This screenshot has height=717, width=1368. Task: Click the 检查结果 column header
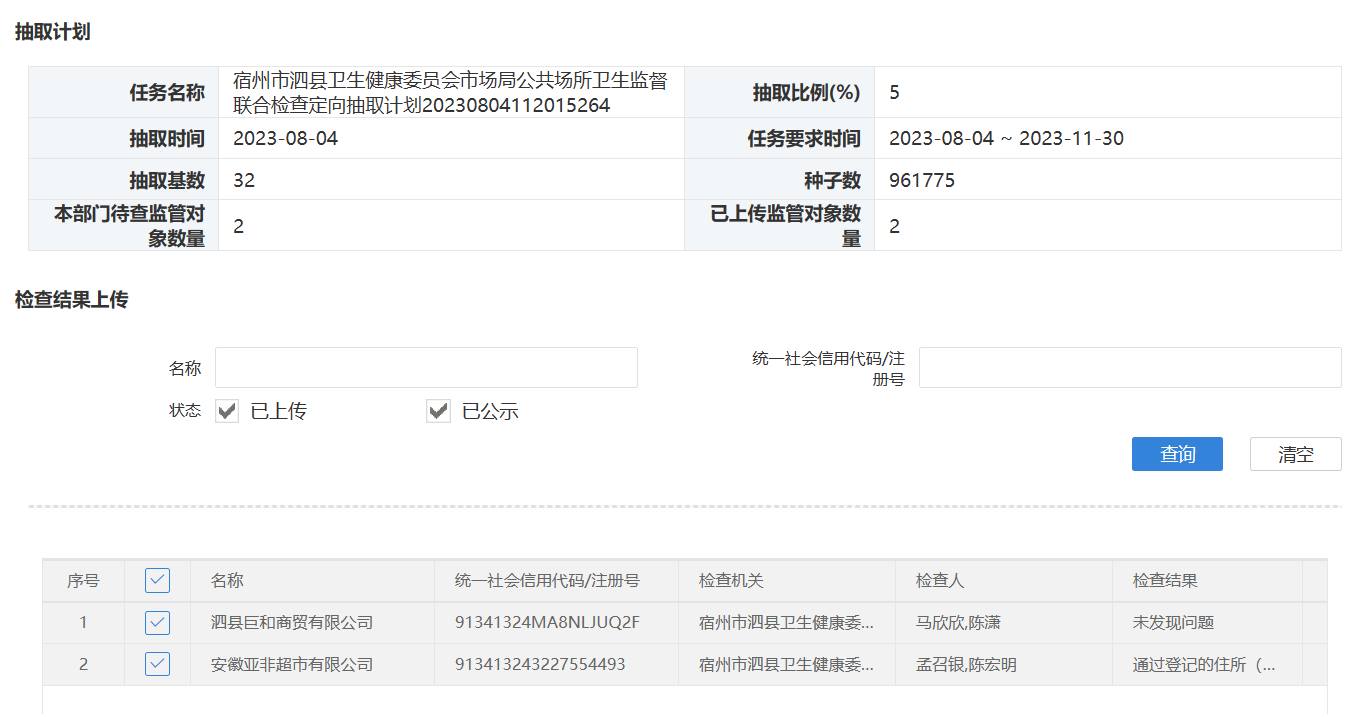click(1207, 580)
